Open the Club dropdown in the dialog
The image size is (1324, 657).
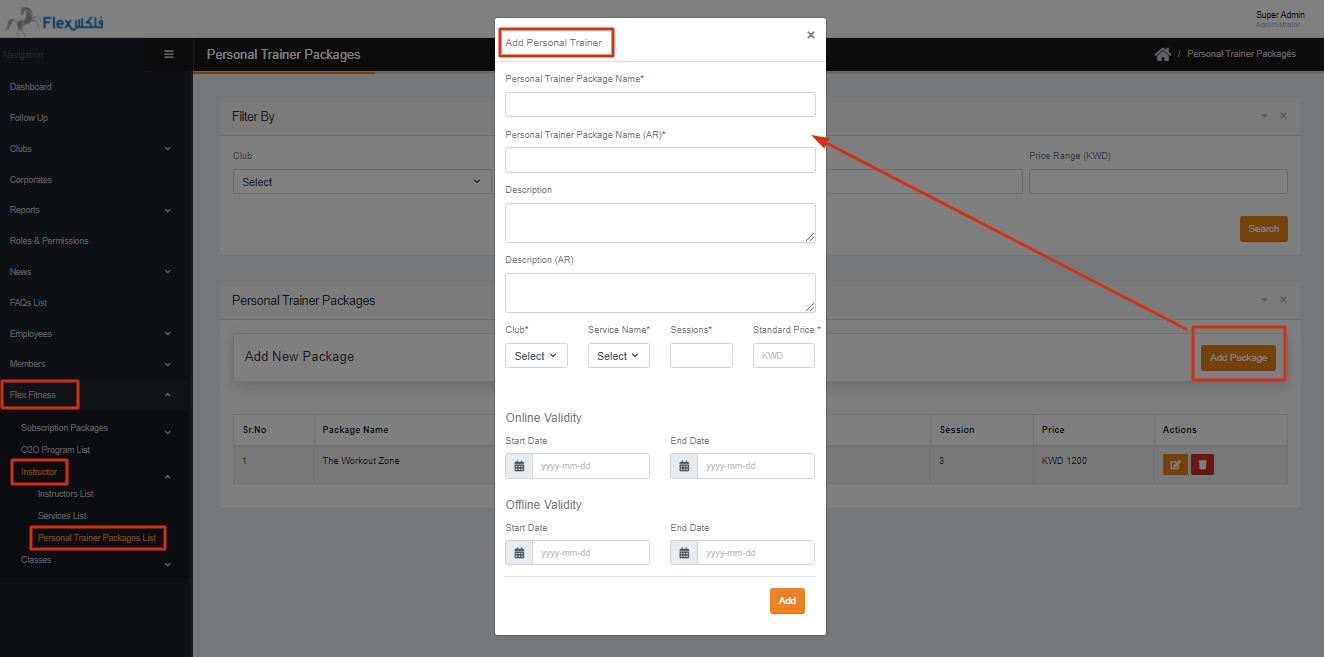coord(536,356)
